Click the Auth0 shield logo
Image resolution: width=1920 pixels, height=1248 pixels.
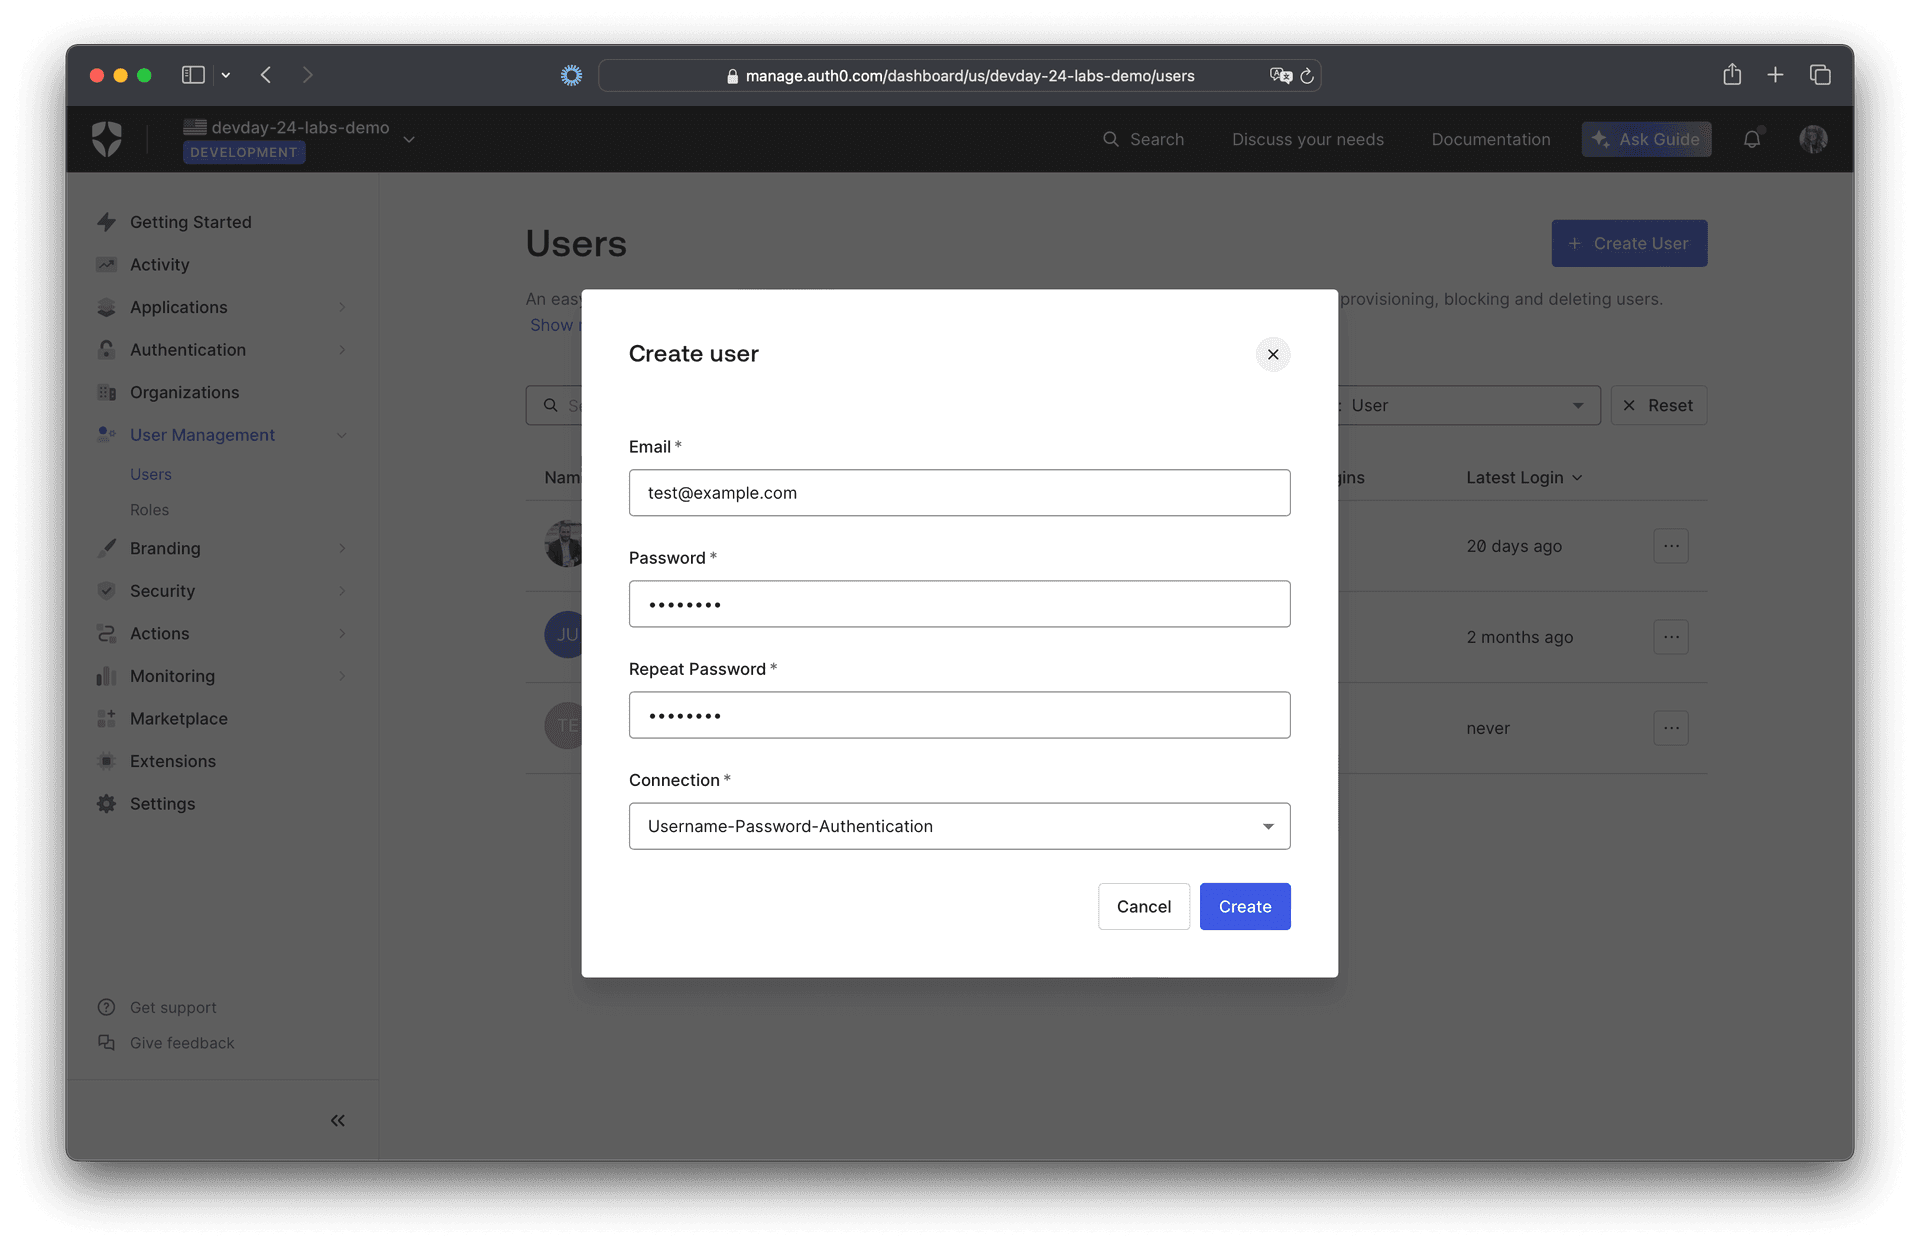(x=106, y=138)
